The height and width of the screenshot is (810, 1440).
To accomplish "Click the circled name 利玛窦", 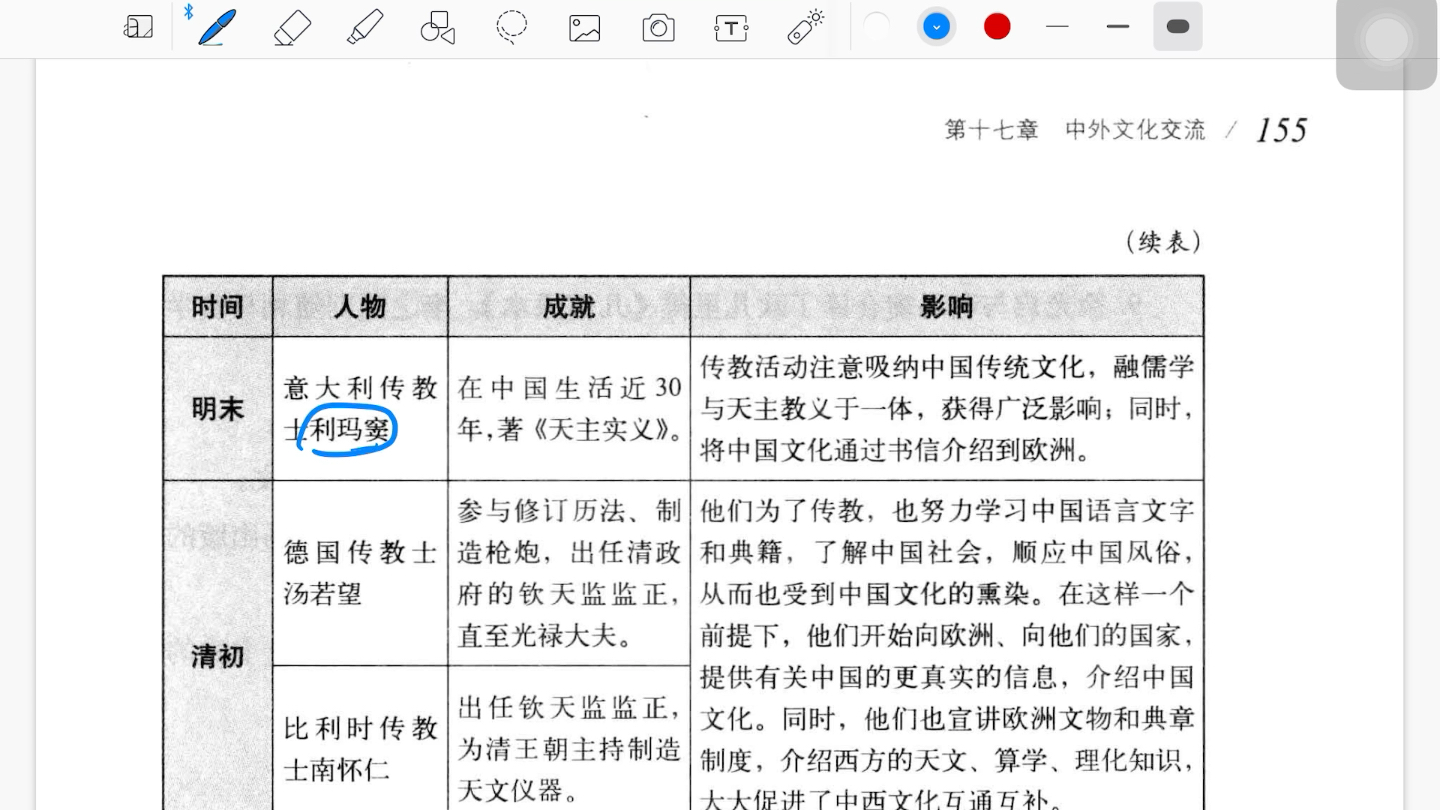I will (x=349, y=431).
